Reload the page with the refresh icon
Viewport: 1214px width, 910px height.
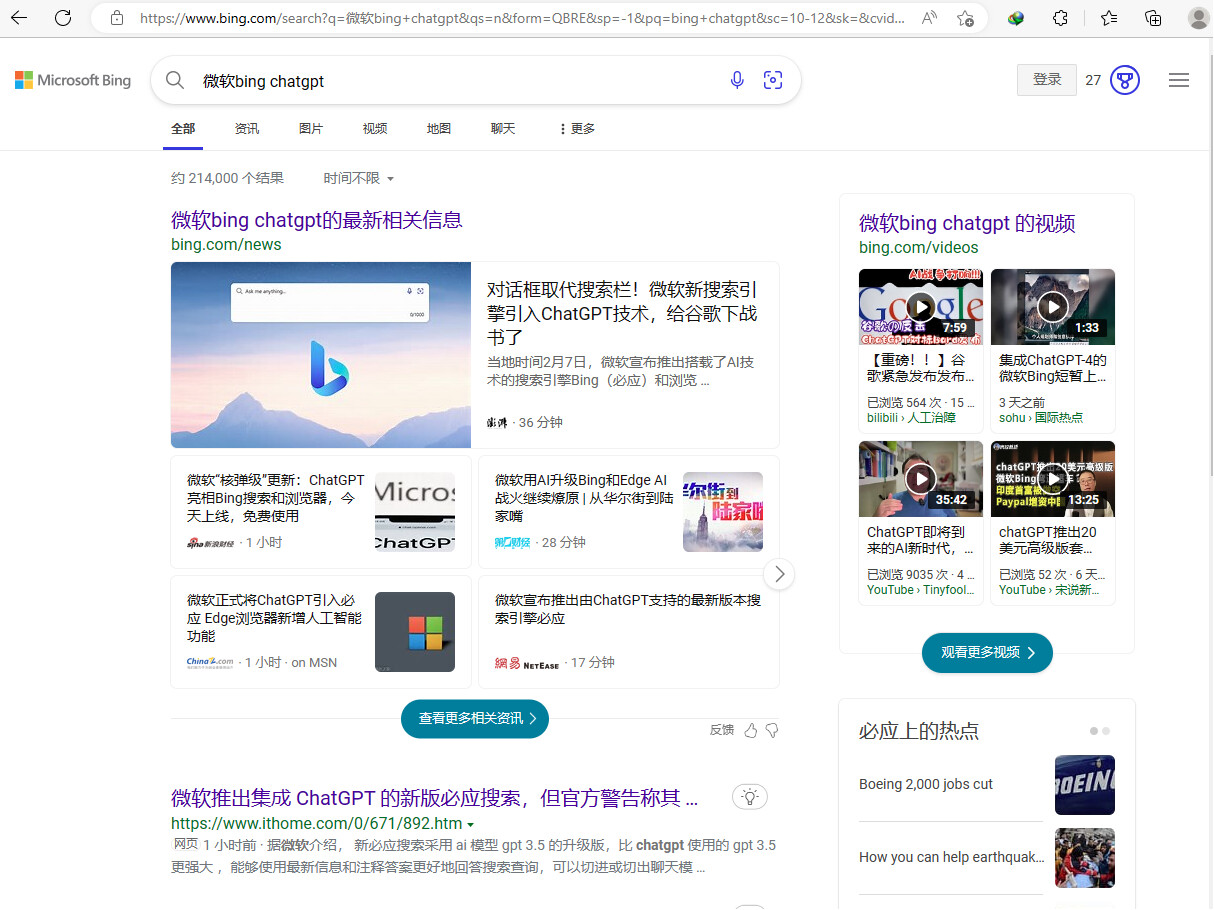[63, 18]
